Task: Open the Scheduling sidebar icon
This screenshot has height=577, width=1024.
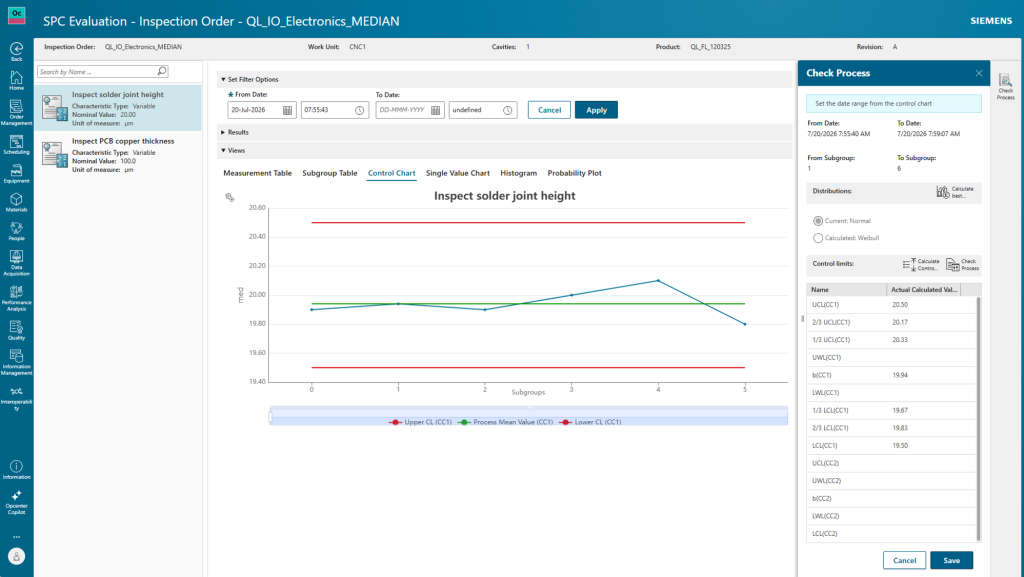Action: tap(16, 145)
